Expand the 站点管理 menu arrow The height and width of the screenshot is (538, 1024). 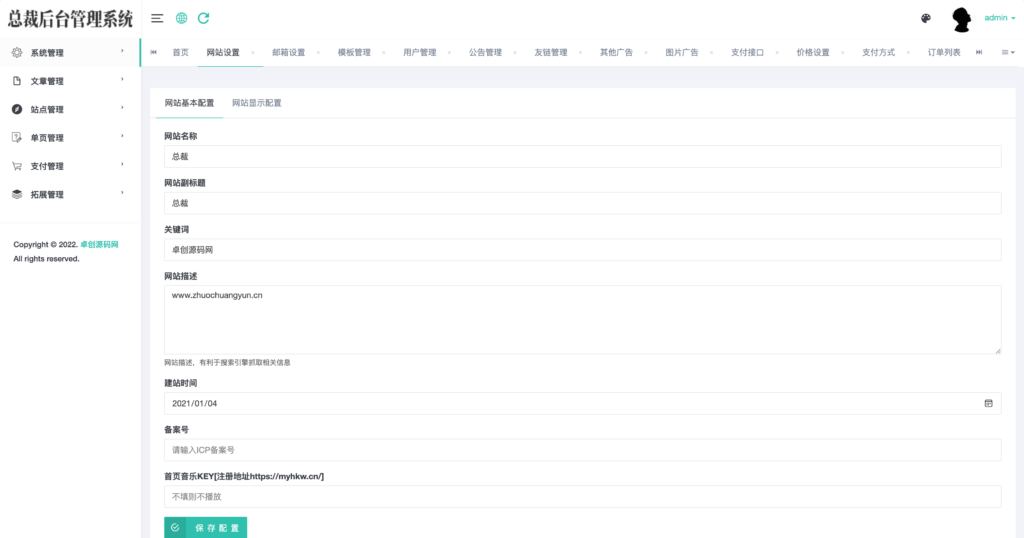122,108
